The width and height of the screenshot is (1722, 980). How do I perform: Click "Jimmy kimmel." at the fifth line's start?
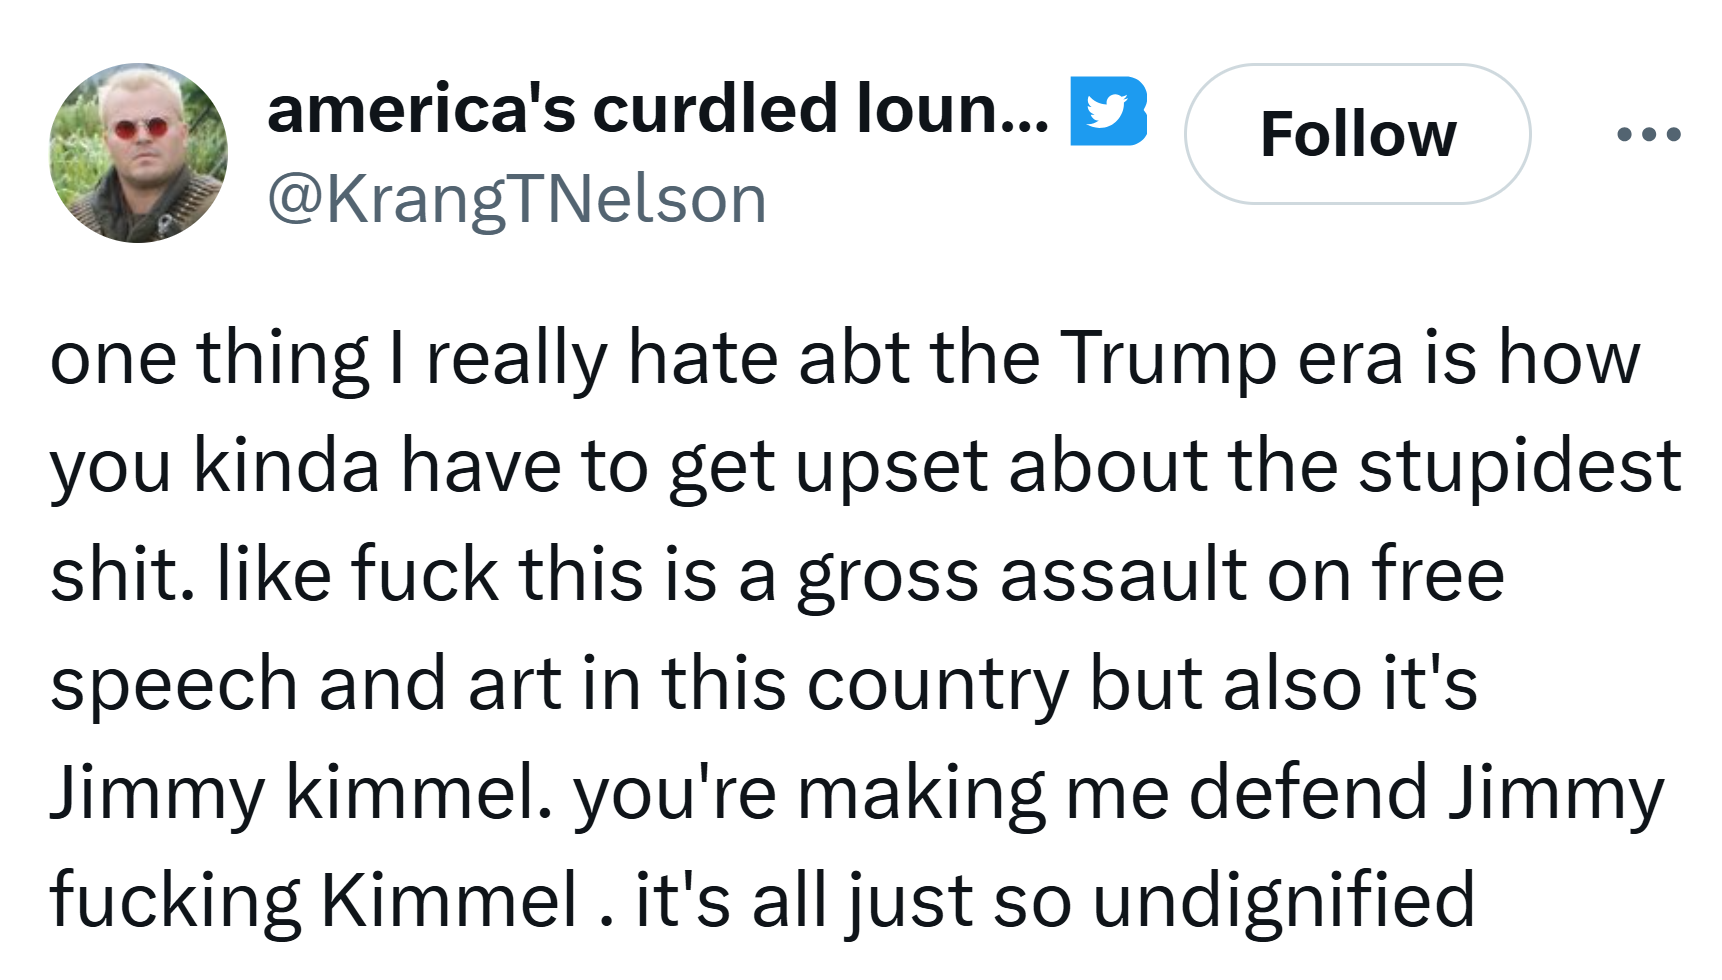[x=300, y=792]
